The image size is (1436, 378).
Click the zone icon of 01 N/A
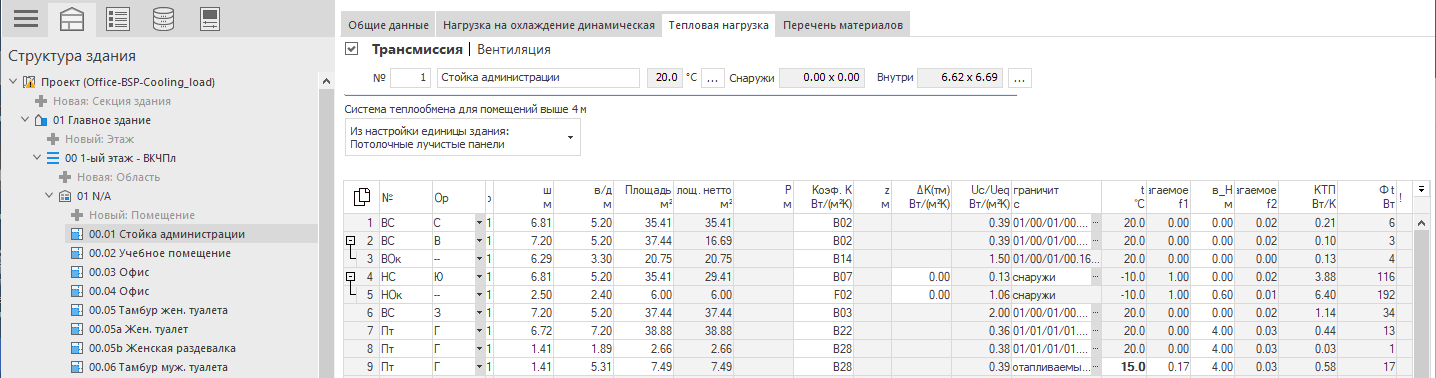tap(65, 196)
